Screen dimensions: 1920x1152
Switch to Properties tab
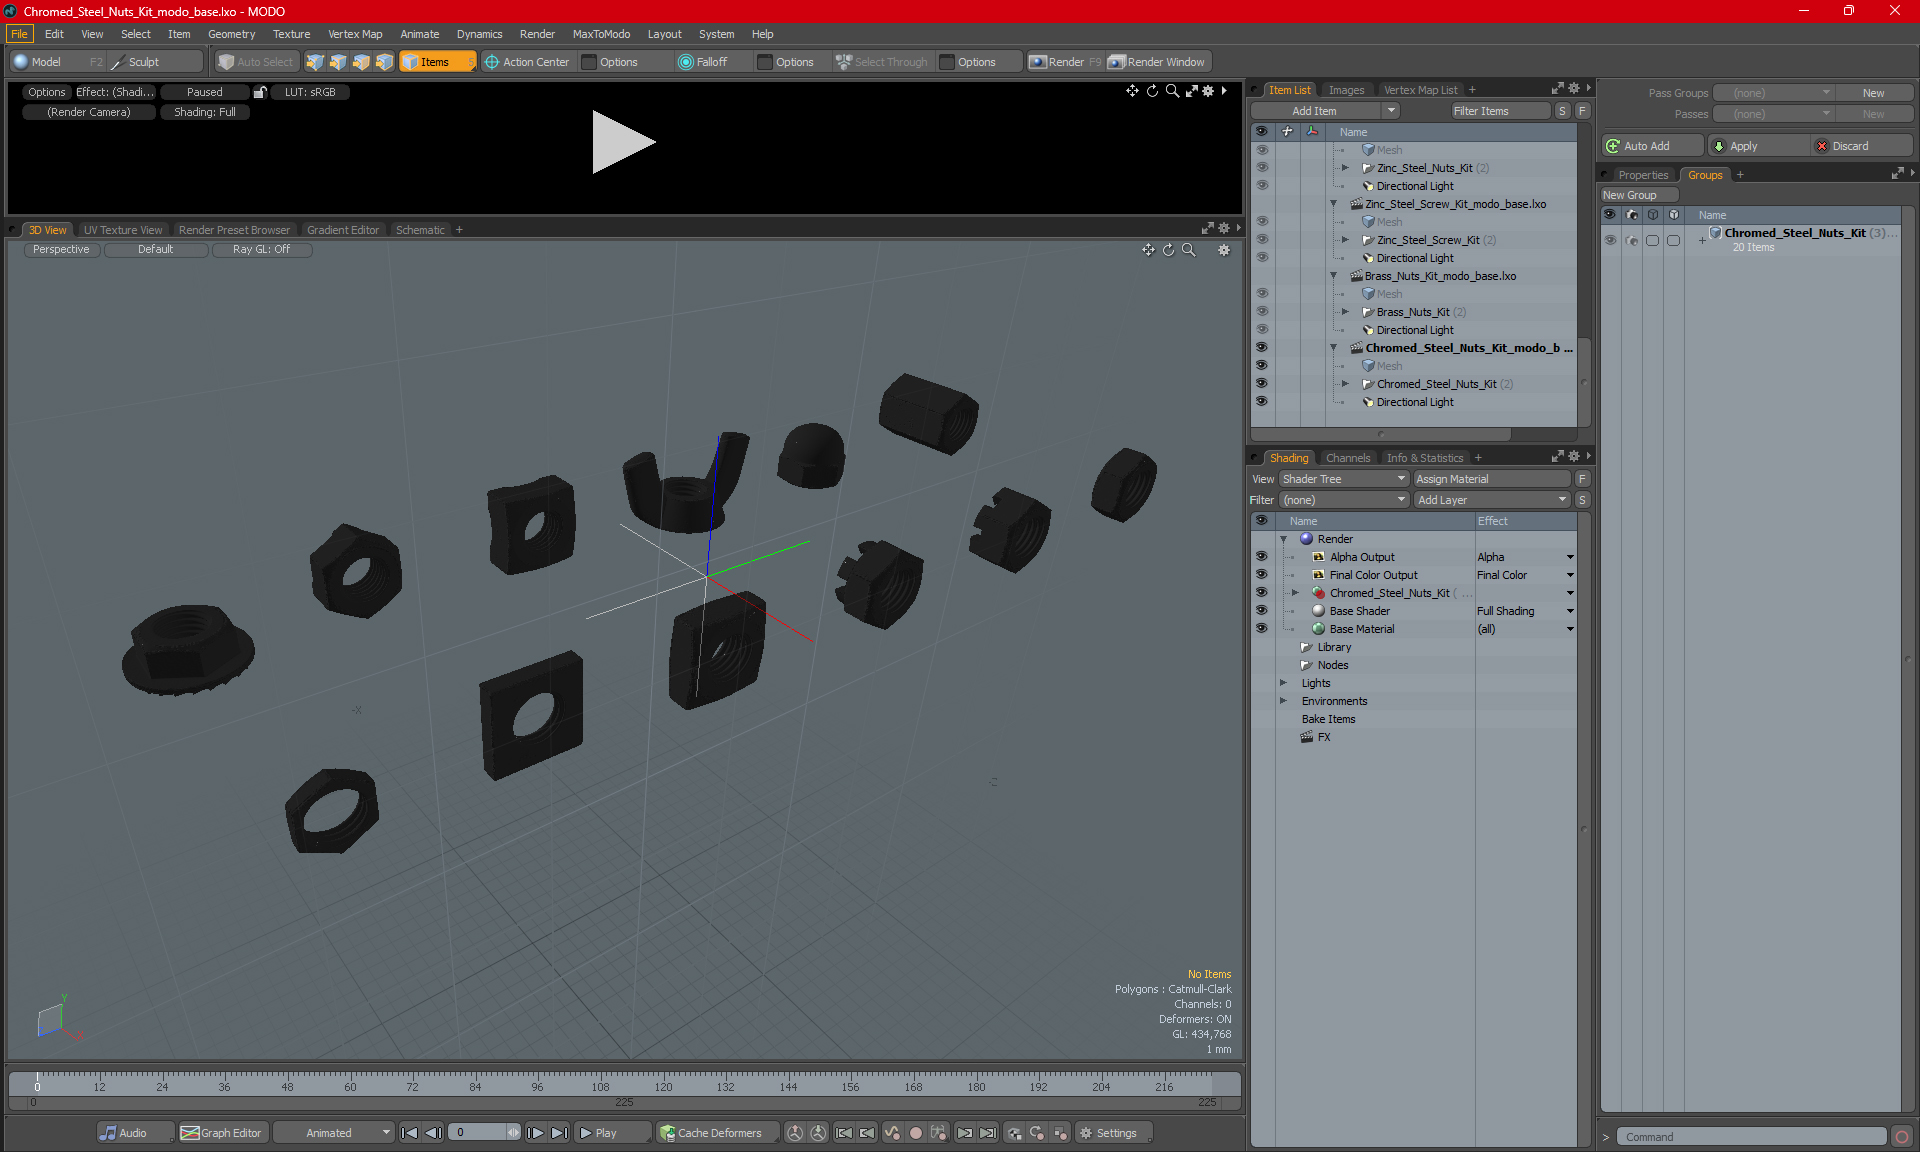[1643, 175]
